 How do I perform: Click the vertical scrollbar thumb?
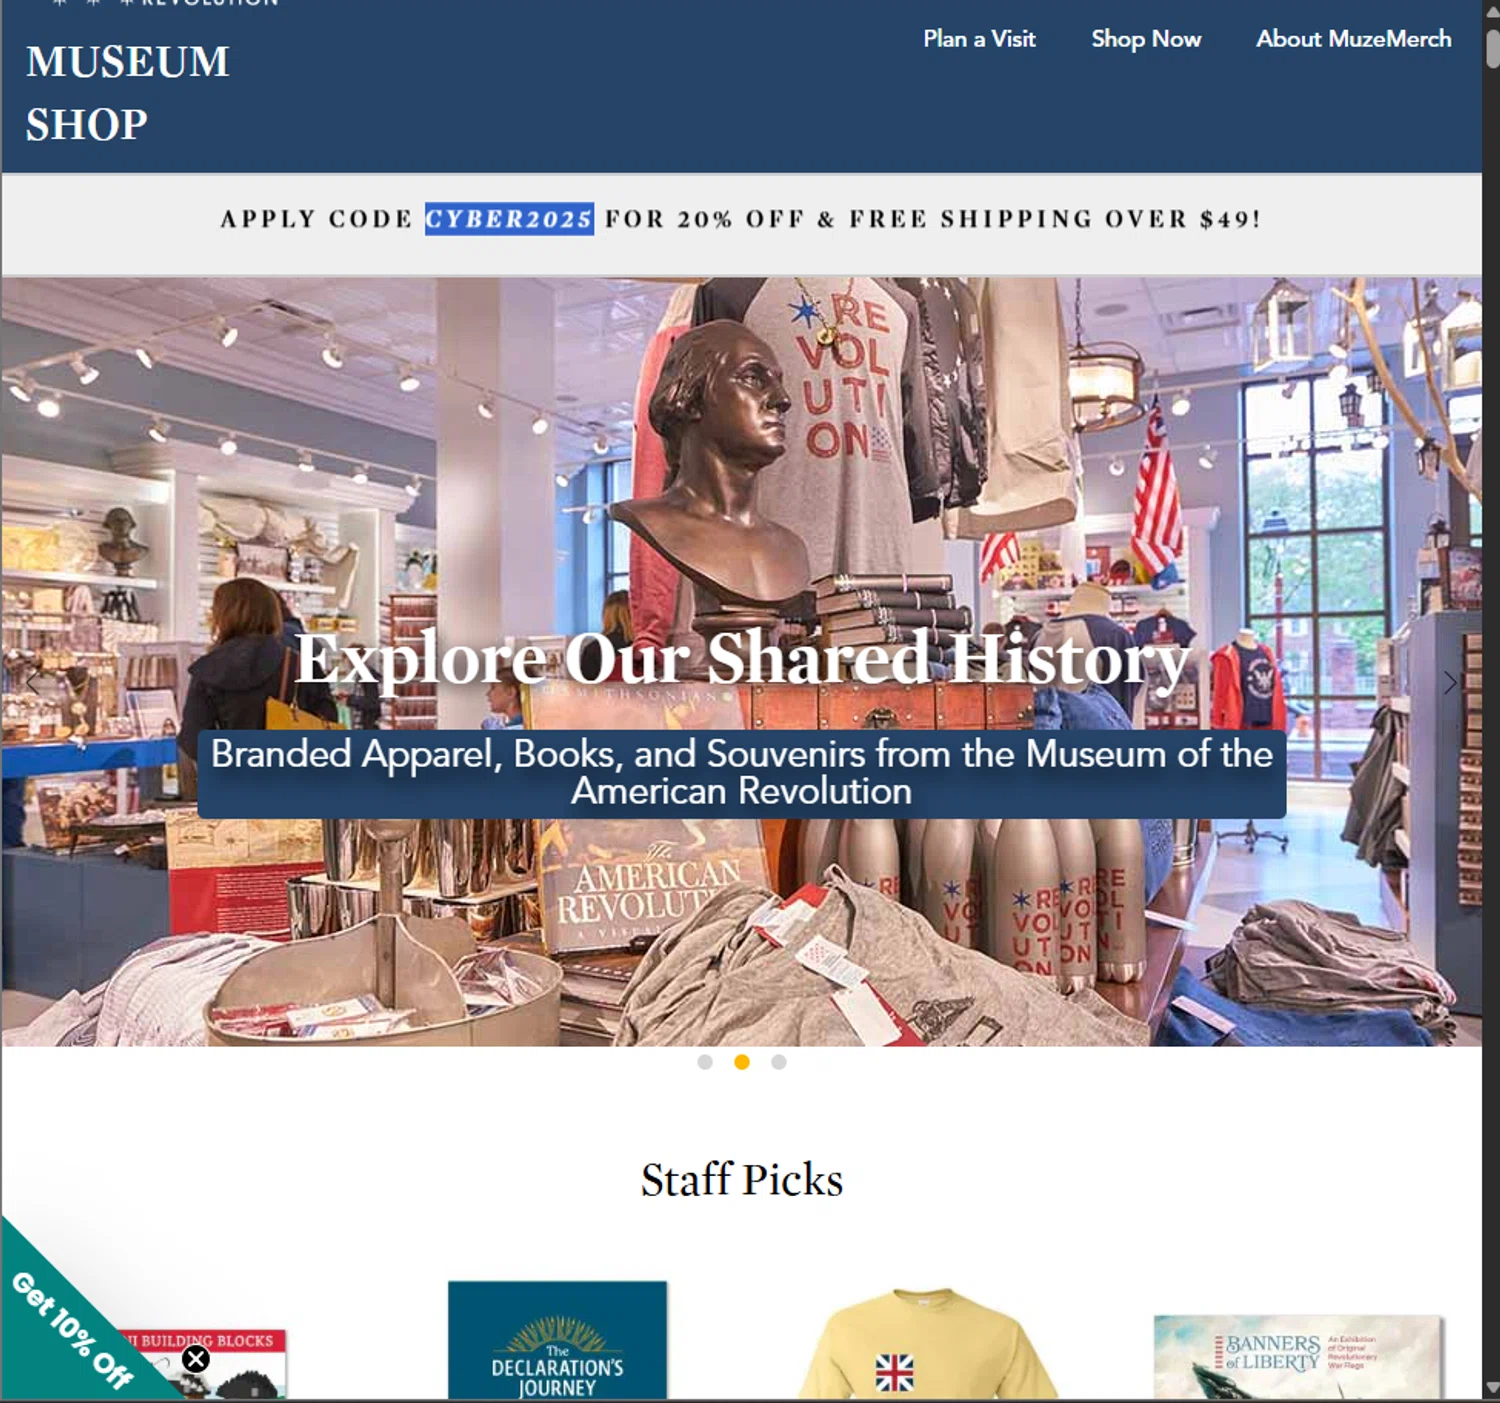pyautogui.click(x=1493, y=48)
